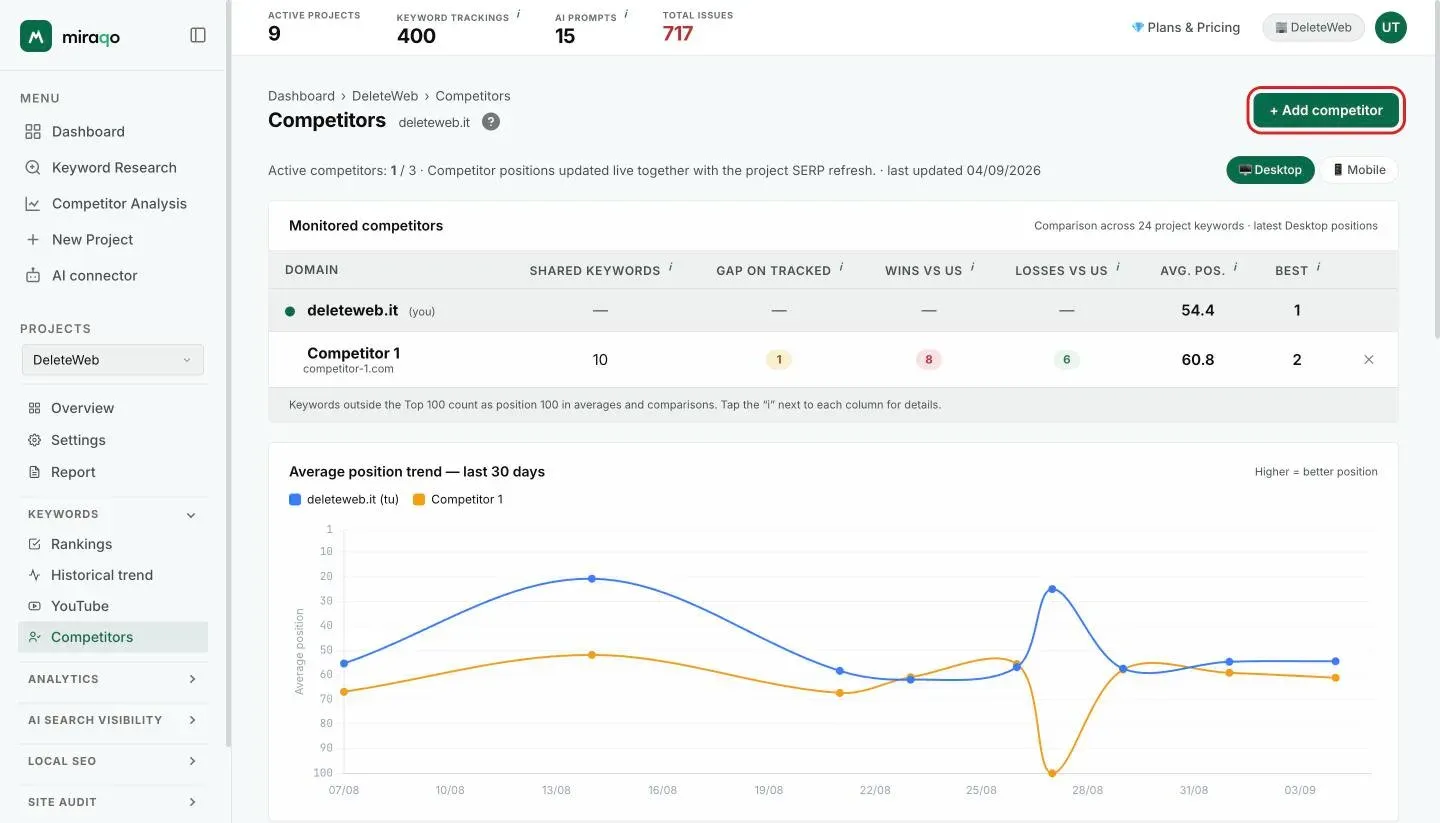This screenshot has width=1440, height=823.
Task: Click the AI Prompts info icon
Action: (626, 15)
